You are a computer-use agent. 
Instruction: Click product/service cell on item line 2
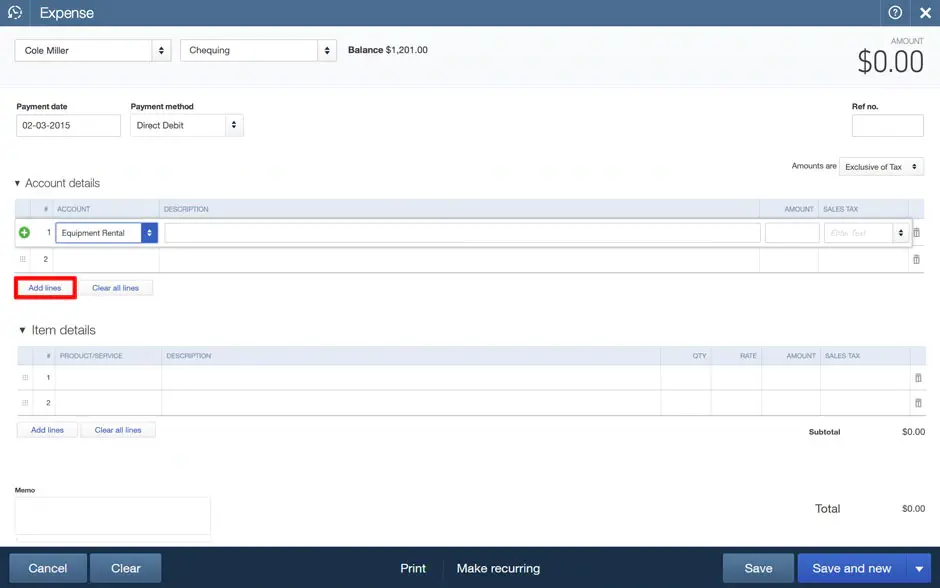pyautogui.click(x=108, y=403)
